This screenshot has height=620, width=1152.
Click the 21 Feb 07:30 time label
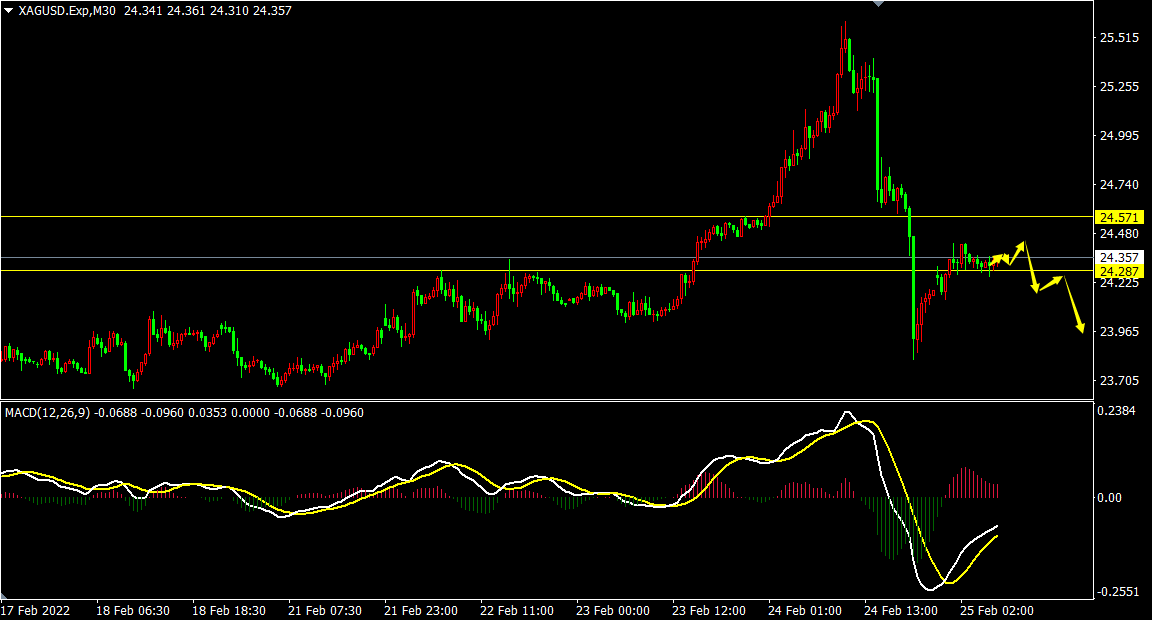pyautogui.click(x=325, y=610)
